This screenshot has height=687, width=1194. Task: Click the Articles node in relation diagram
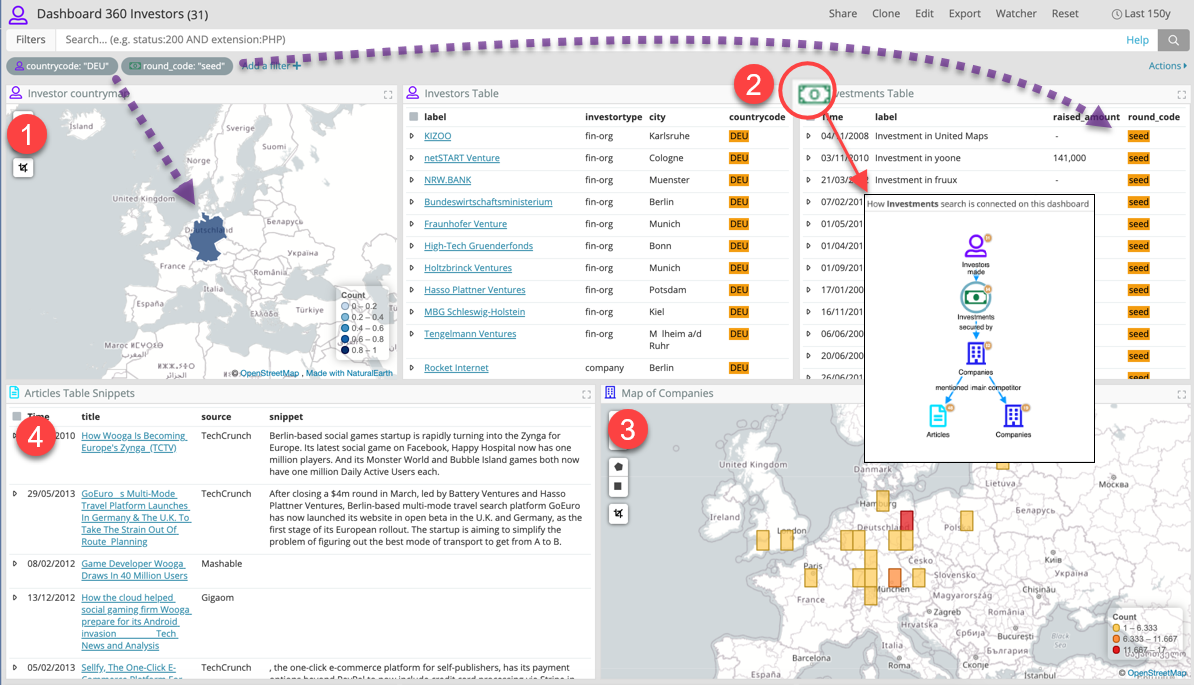pyautogui.click(x=938, y=416)
